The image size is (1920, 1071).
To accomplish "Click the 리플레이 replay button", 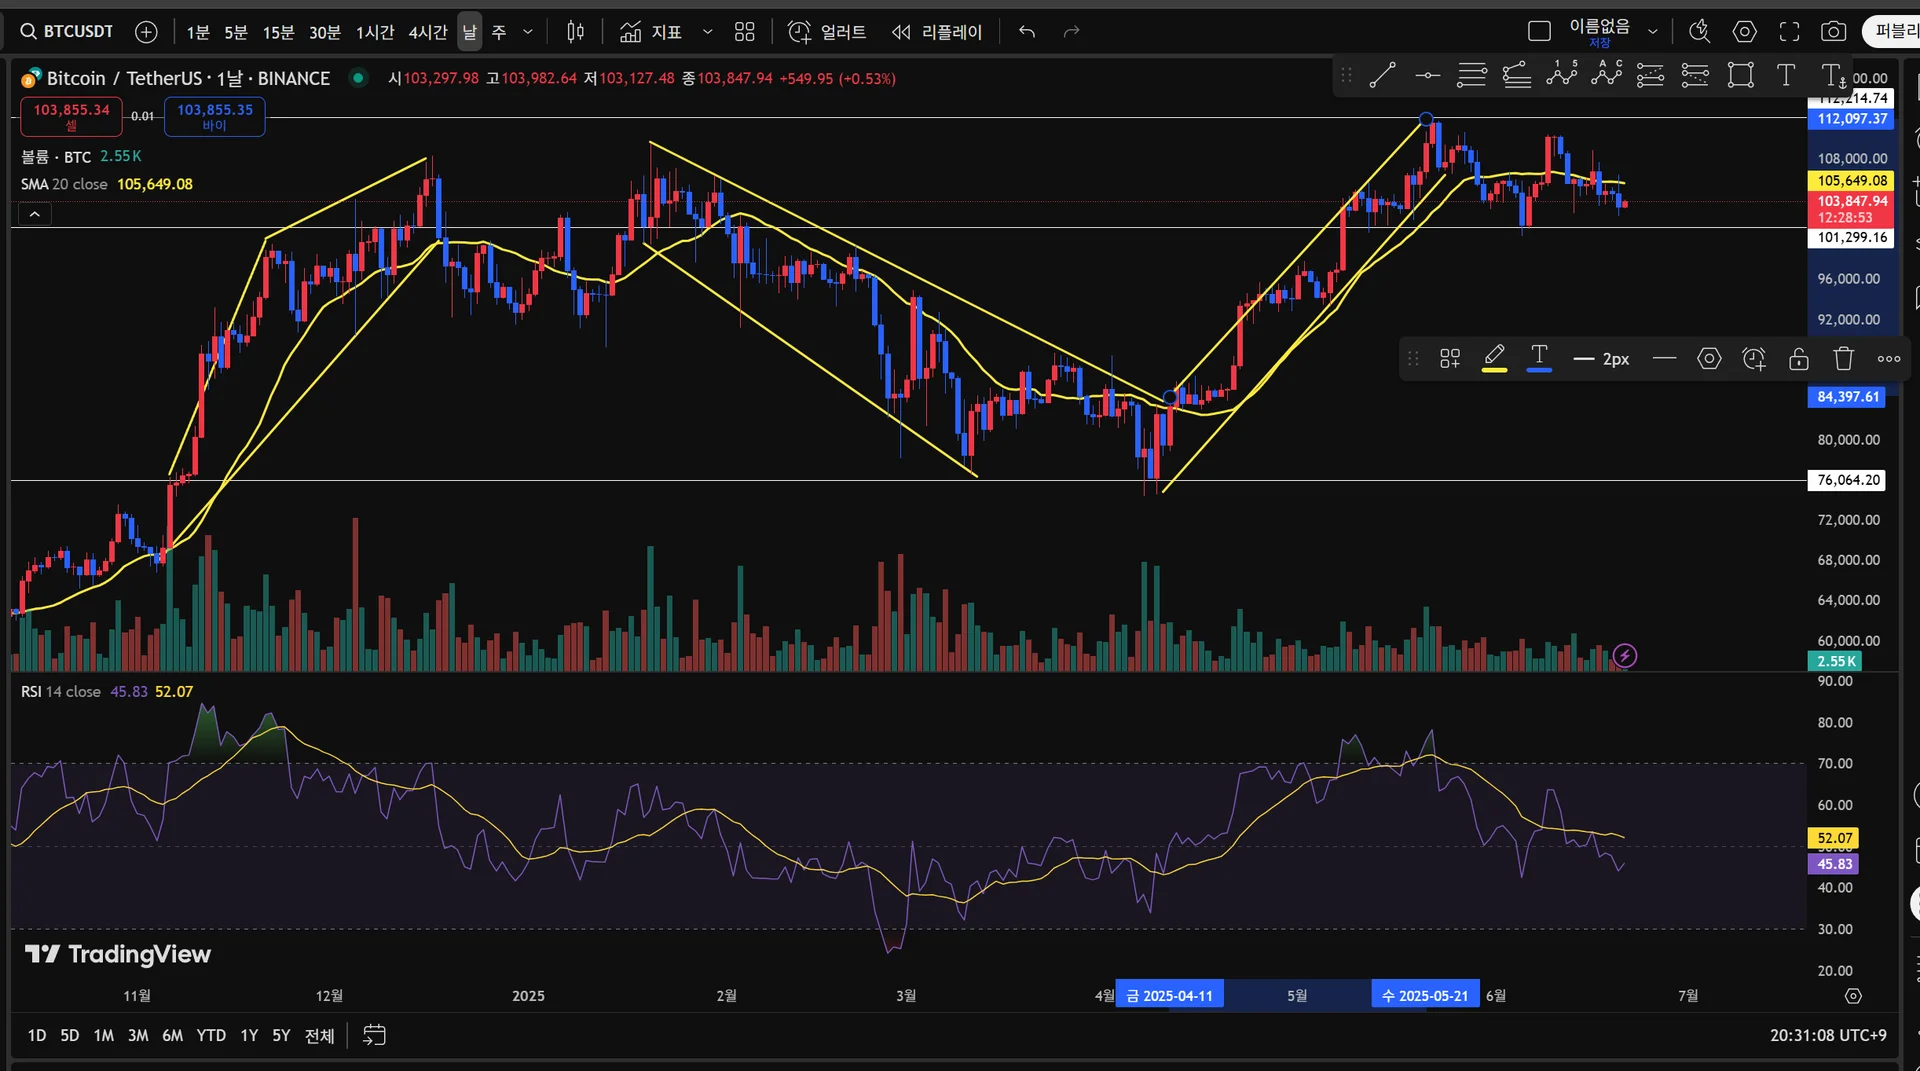I will point(937,32).
